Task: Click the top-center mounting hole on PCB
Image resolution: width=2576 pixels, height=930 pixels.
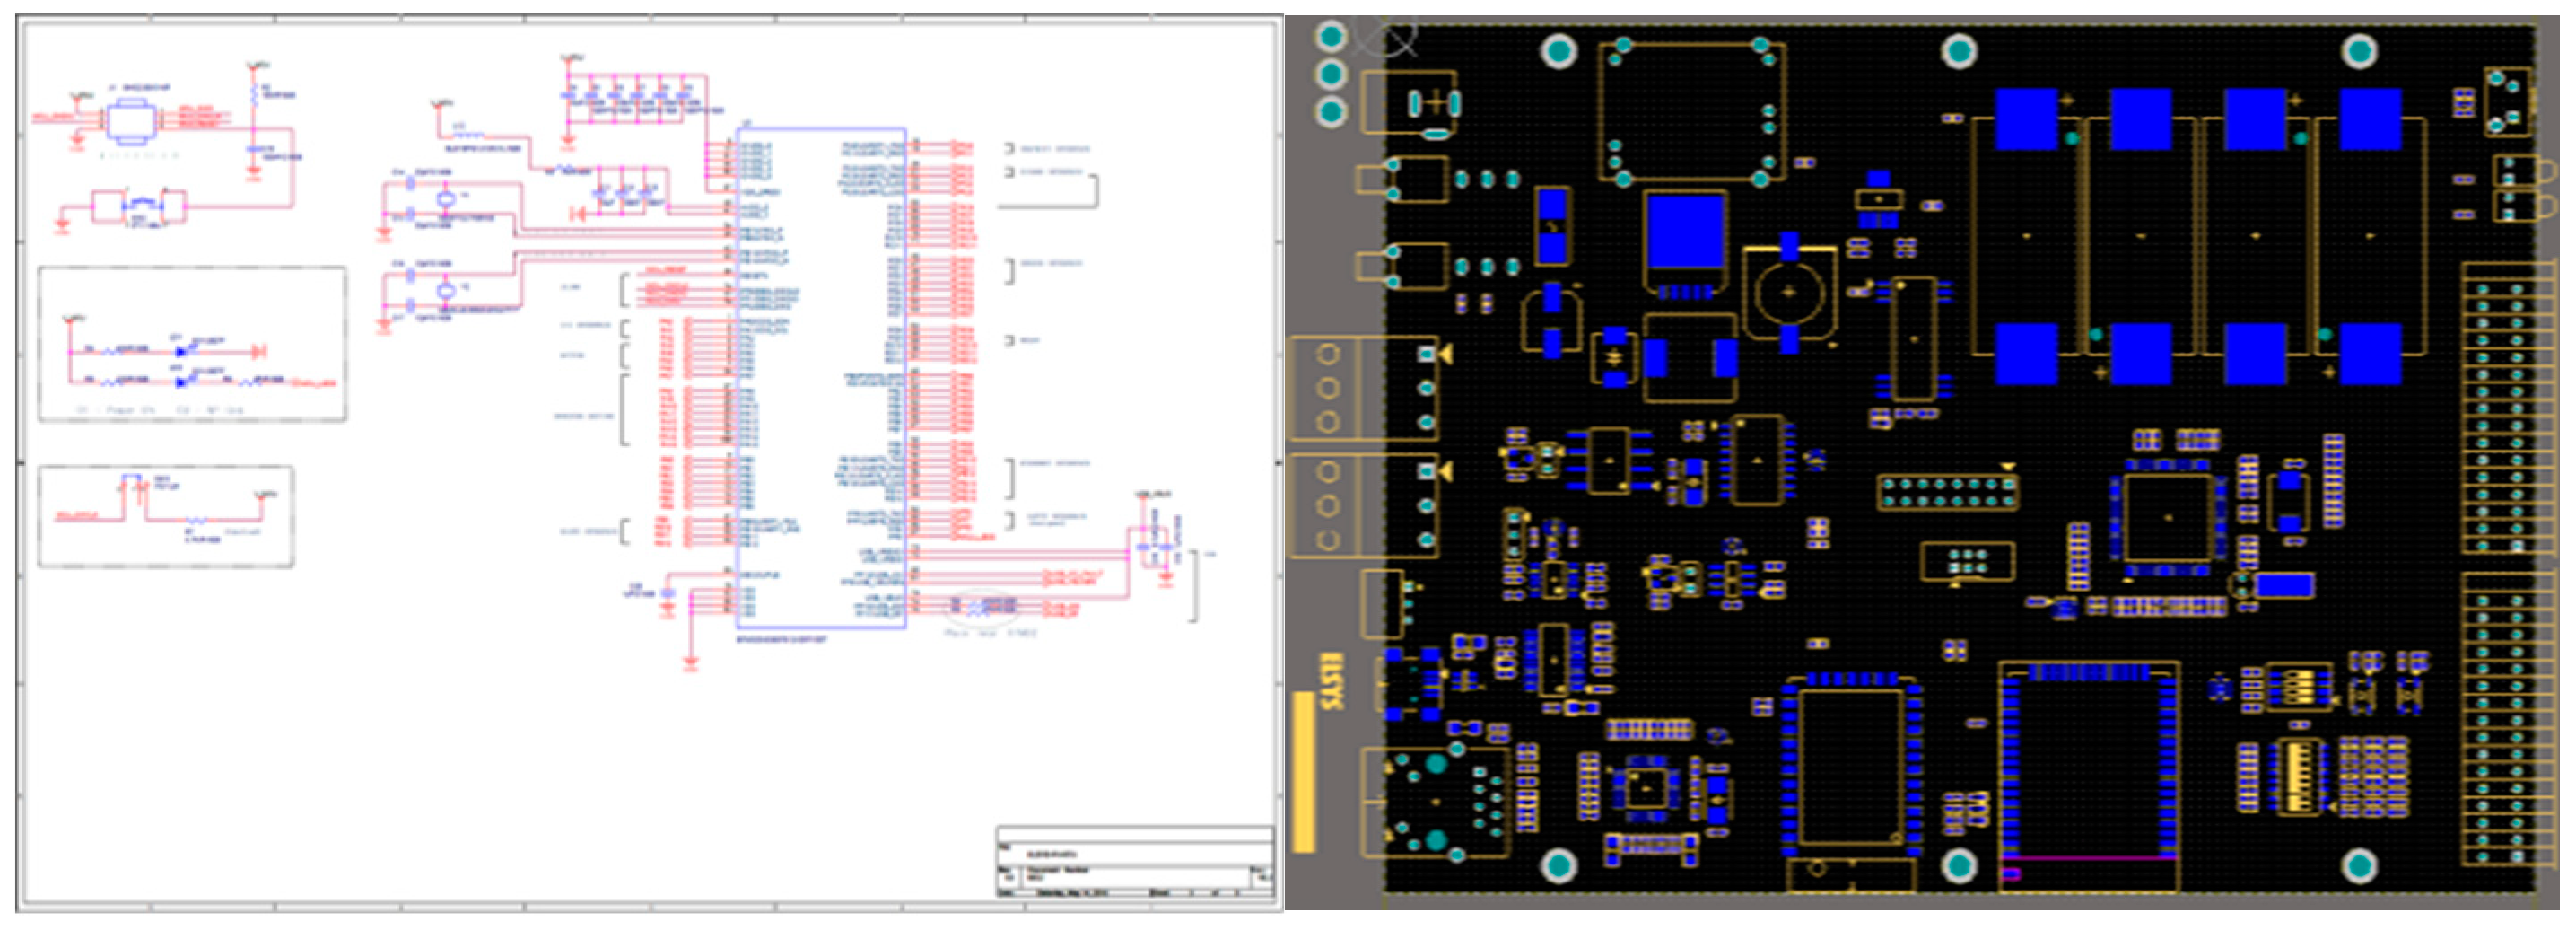Action: (x=1958, y=50)
